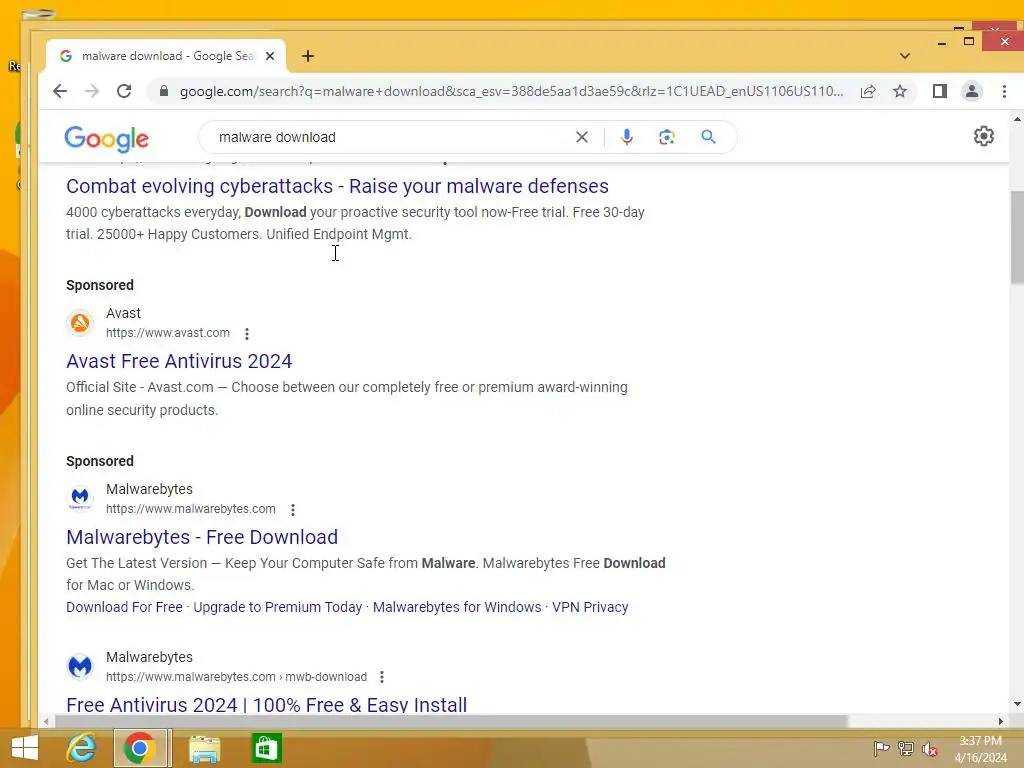1024x768 pixels.
Task: Go back to previous page in Chrome
Action: (59, 91)
